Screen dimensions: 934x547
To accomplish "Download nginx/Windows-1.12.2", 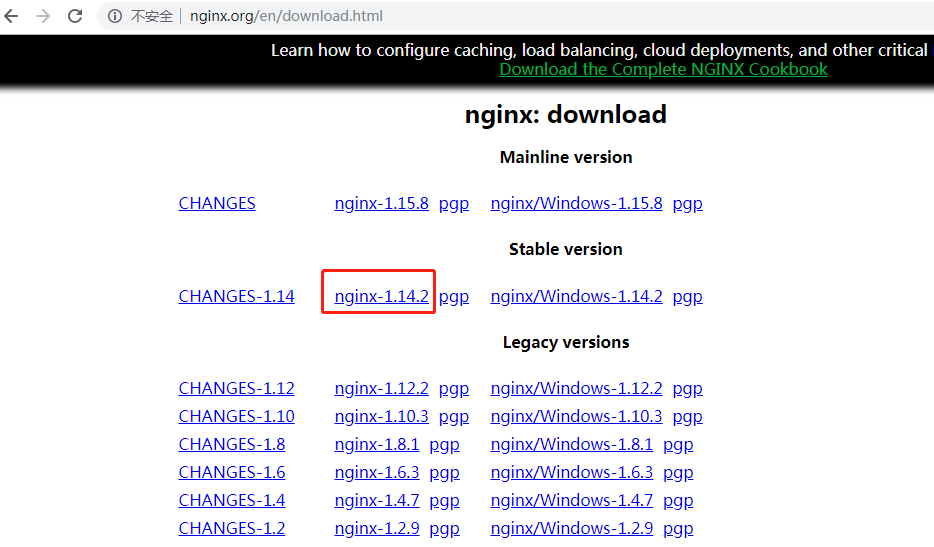I will [576, 389].
